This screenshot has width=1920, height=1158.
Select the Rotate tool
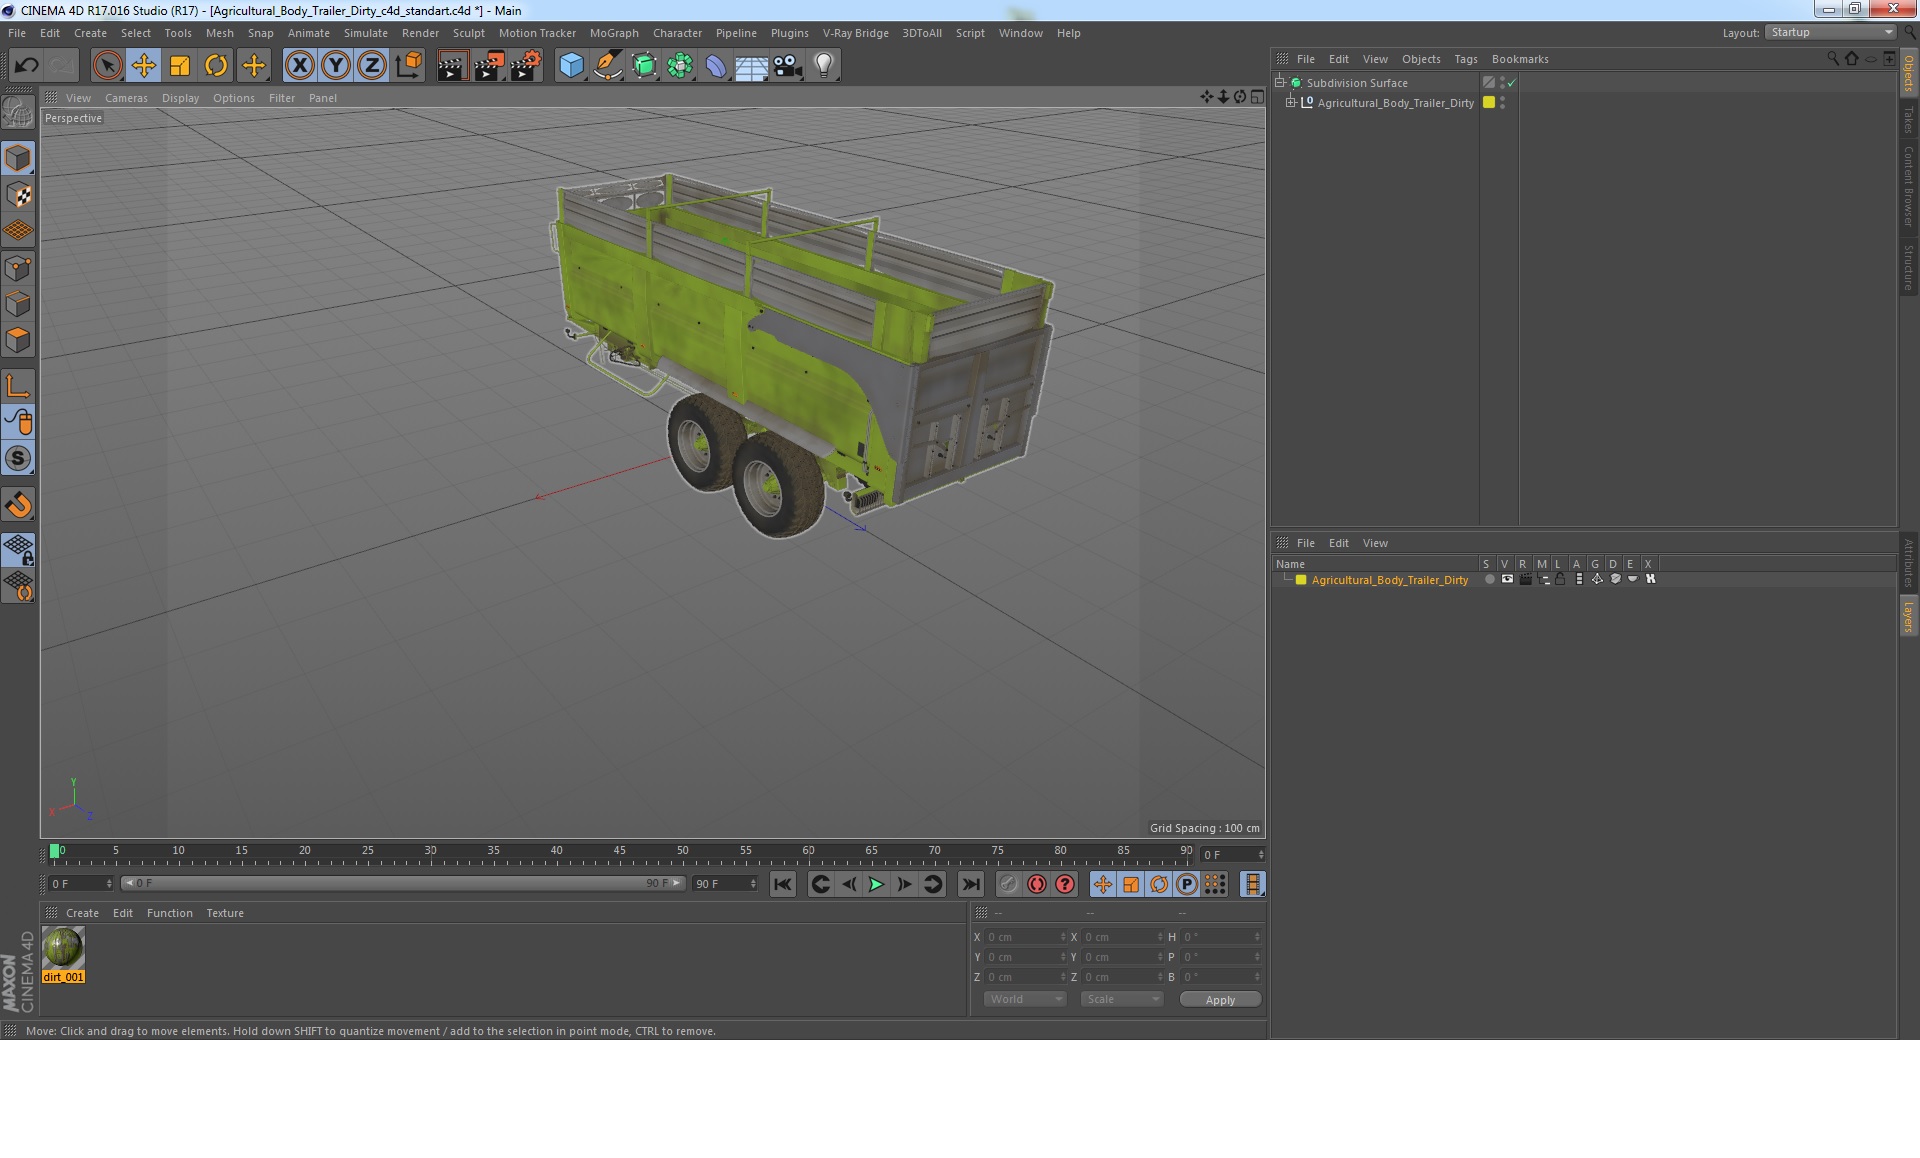point(216,66)
